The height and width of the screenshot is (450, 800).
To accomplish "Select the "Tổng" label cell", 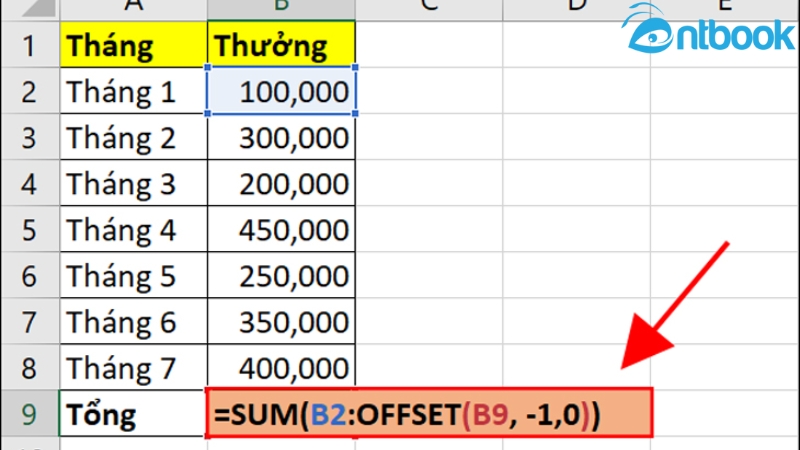I will pos(132,413).
